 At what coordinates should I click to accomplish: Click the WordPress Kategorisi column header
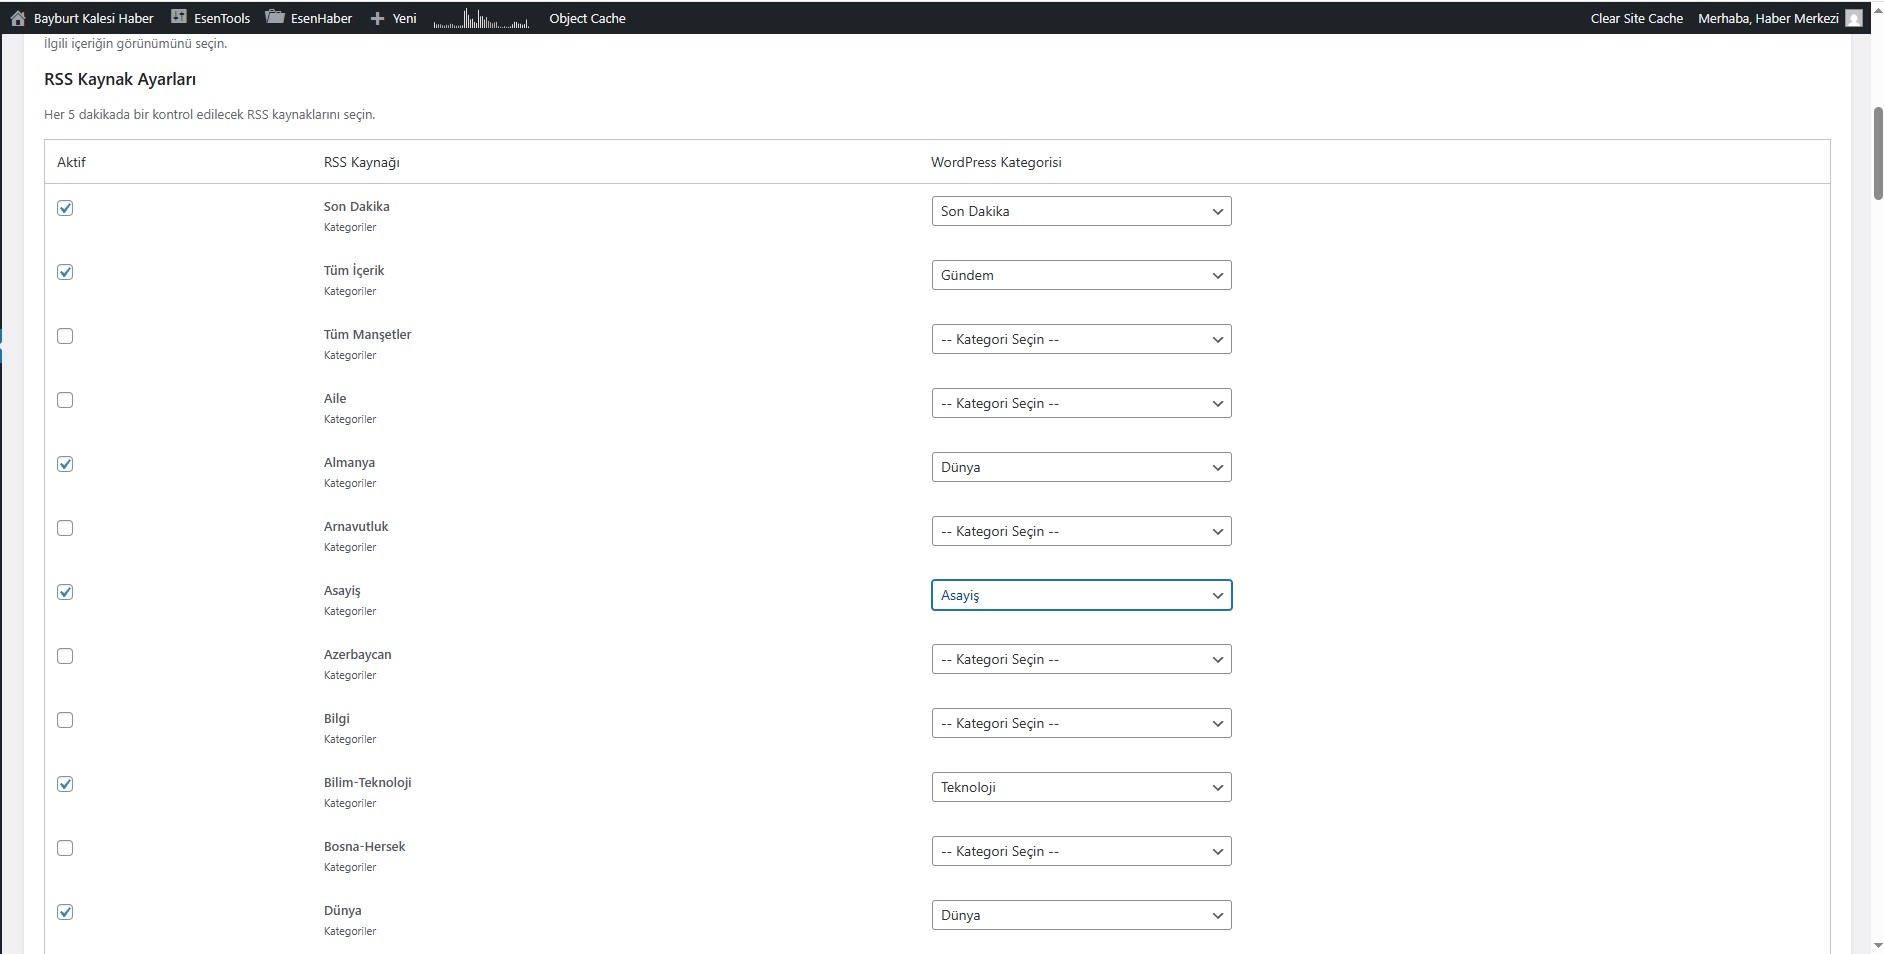(x=996, y=162)
